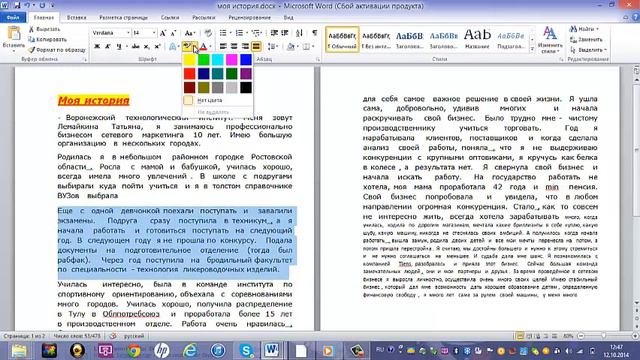The image size is (640, 360).
Task: Toggle underline formatting Ч
Action: [x=119, y=47]
